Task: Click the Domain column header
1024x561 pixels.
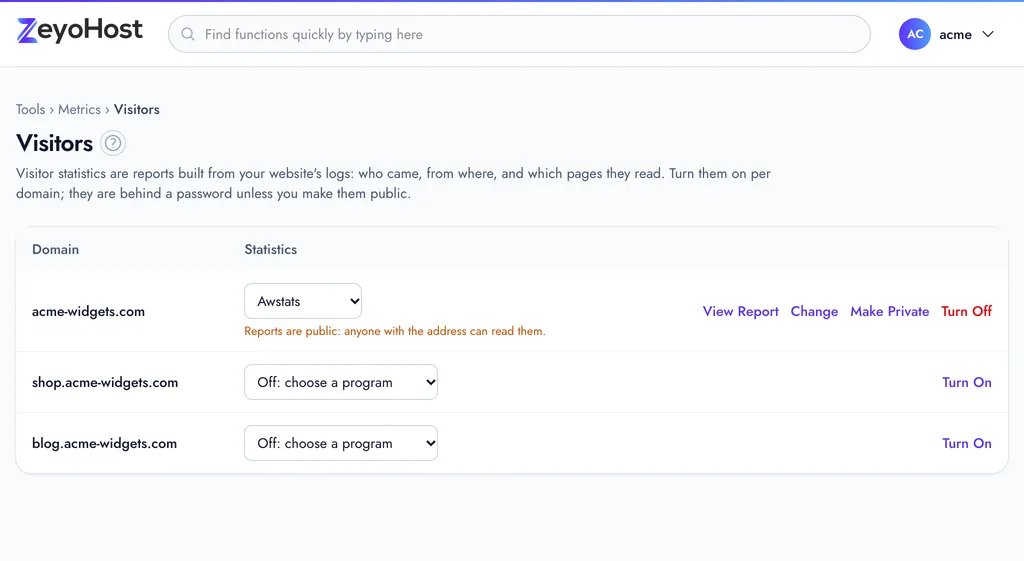Action: pos(56,249)
